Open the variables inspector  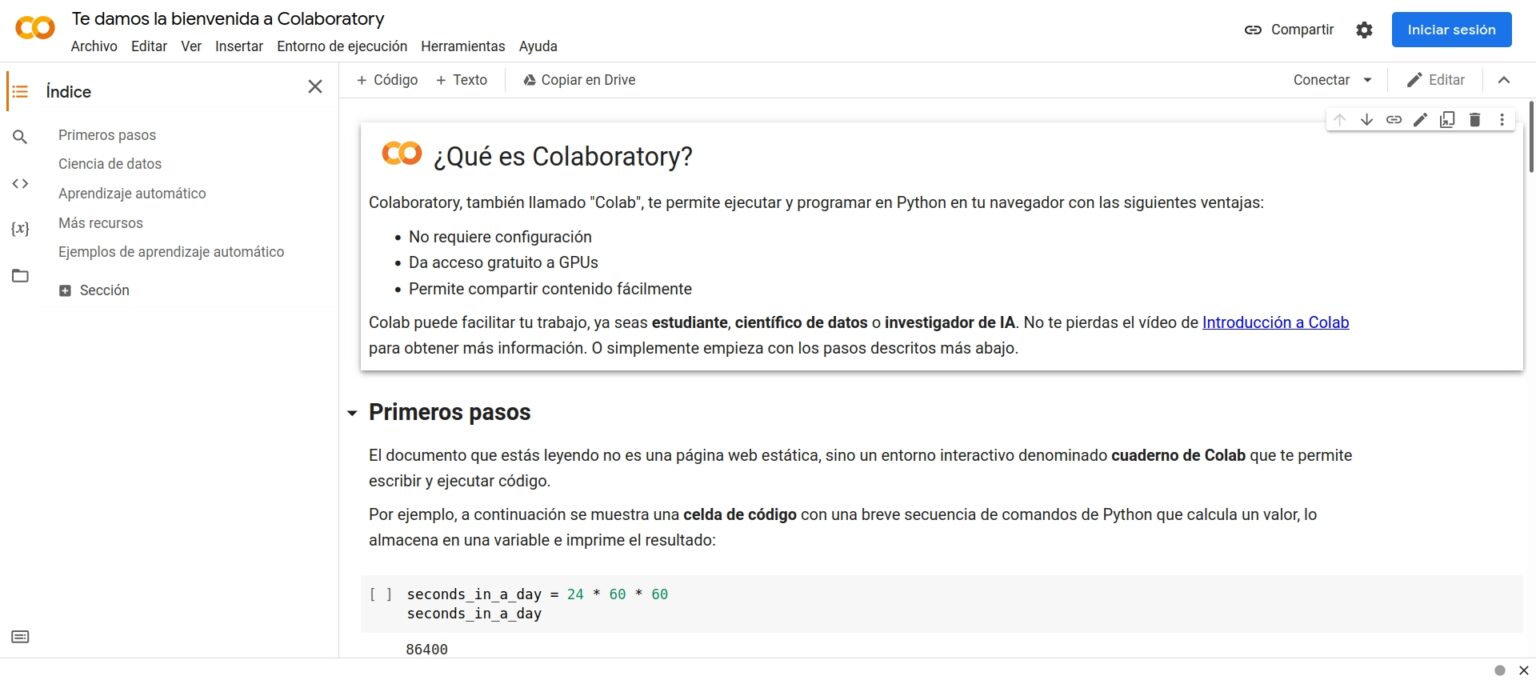point(20,228)
